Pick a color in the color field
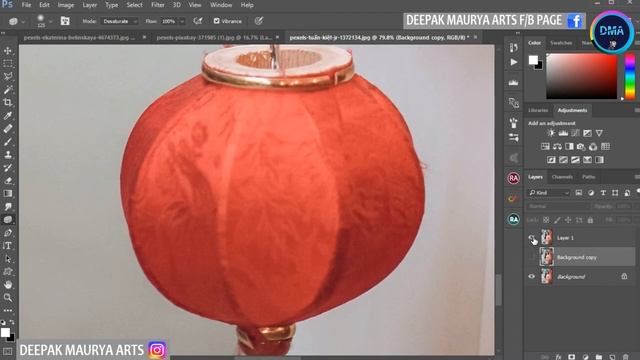This screenshot has height=360, width=640. click(x=582, y=76)
